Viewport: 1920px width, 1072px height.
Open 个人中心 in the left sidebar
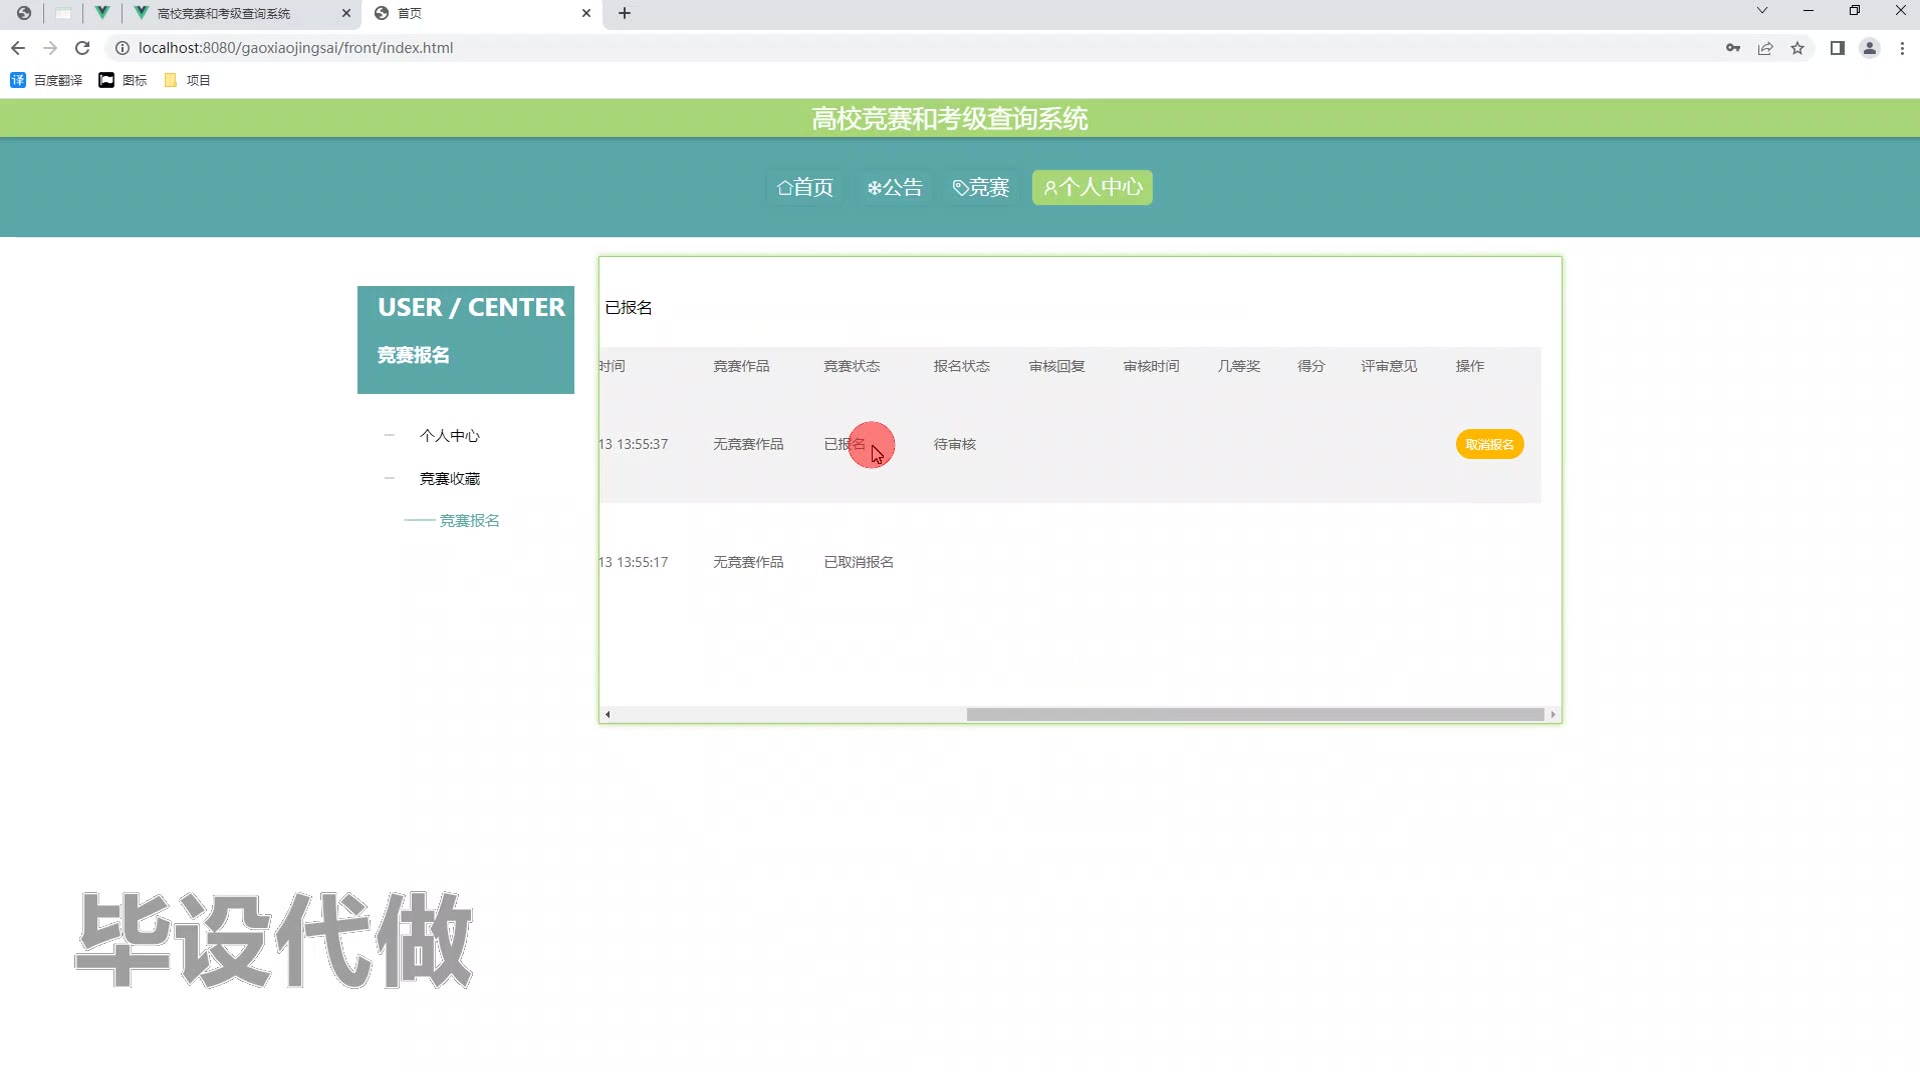coord(450,436)
